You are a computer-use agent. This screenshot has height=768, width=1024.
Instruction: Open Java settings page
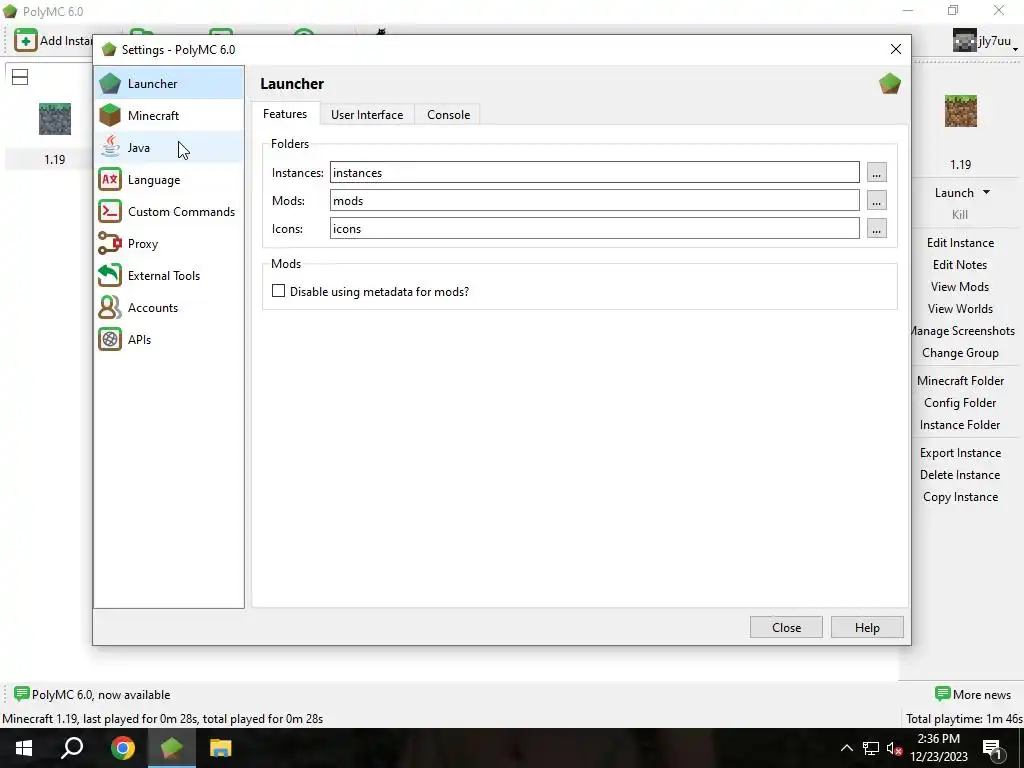[168, 148]
